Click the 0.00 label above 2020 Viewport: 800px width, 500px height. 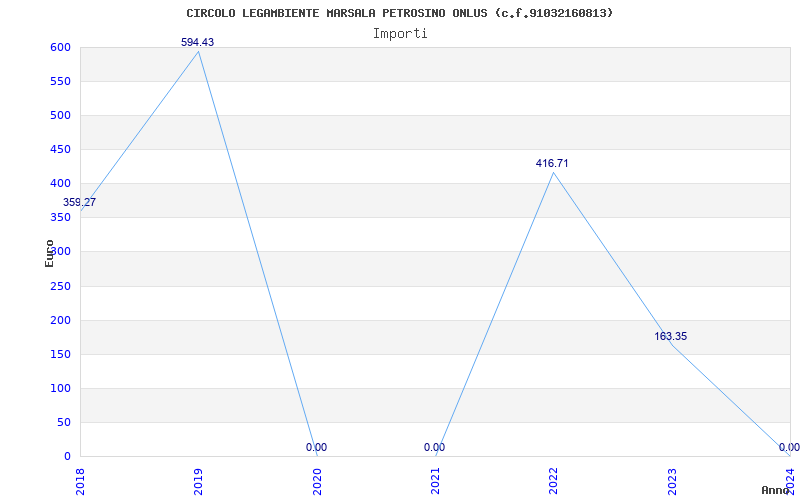316,447
